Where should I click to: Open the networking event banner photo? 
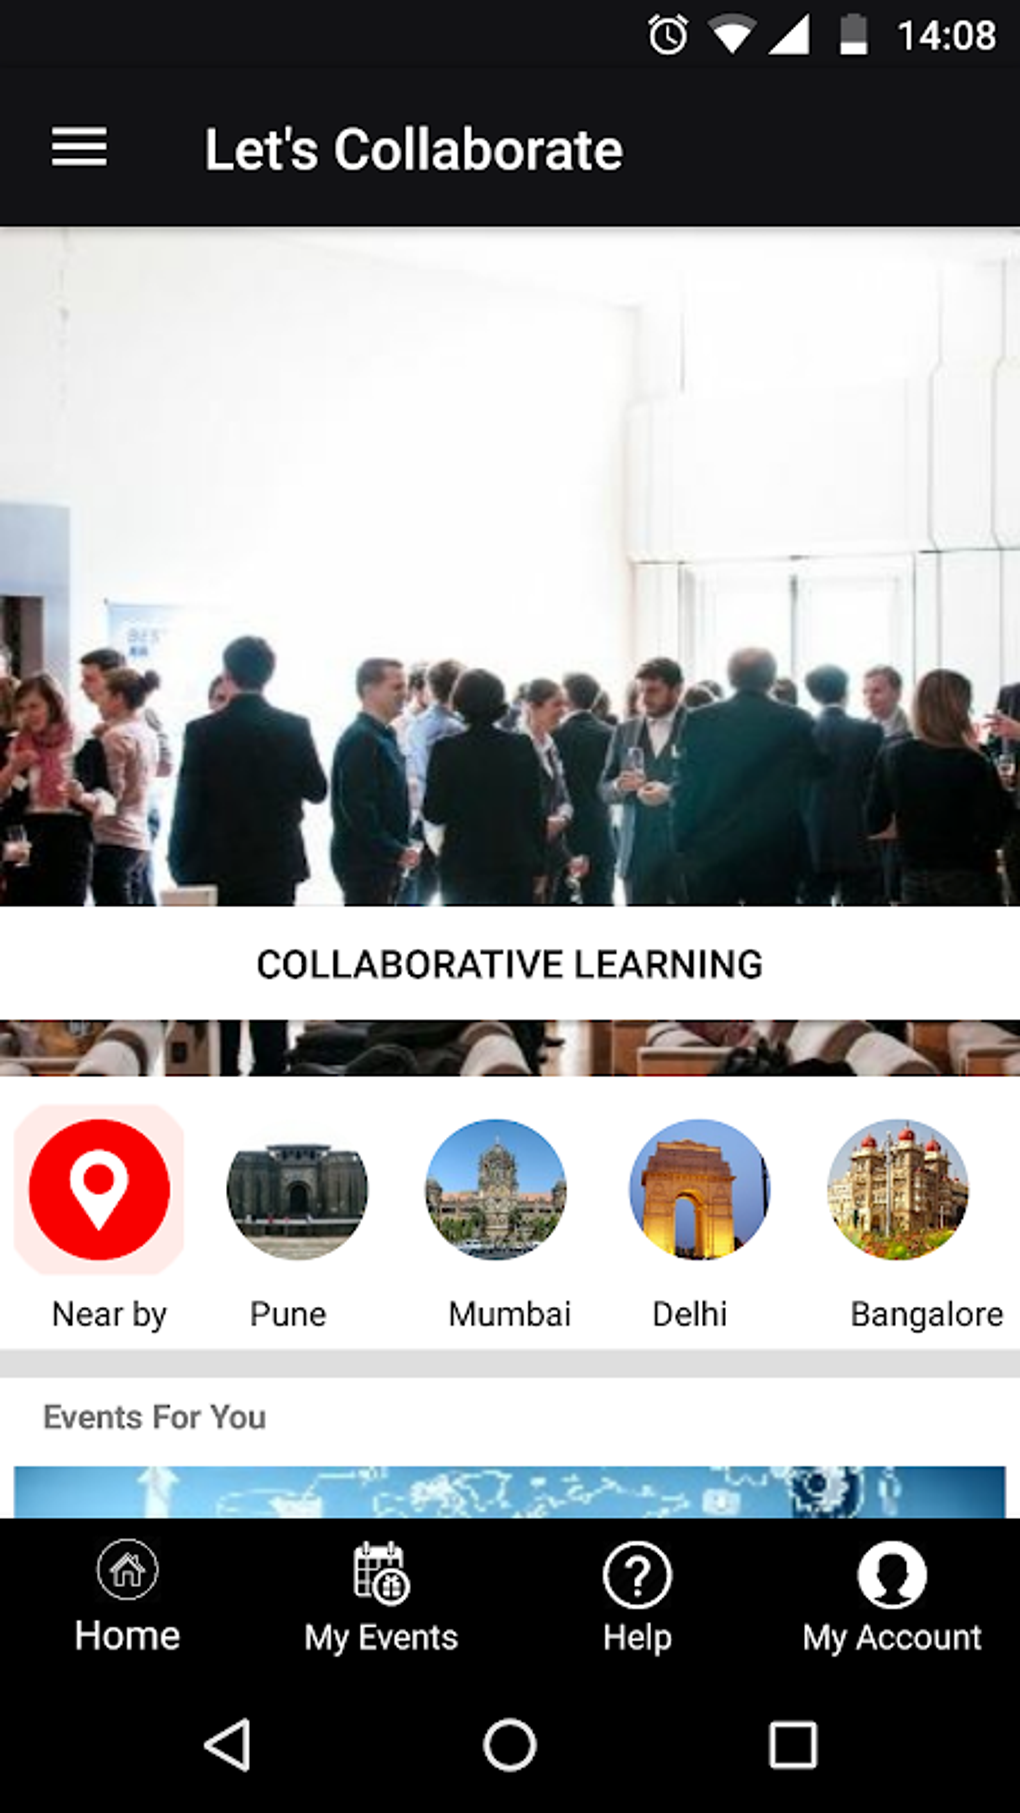coord(510,567)
